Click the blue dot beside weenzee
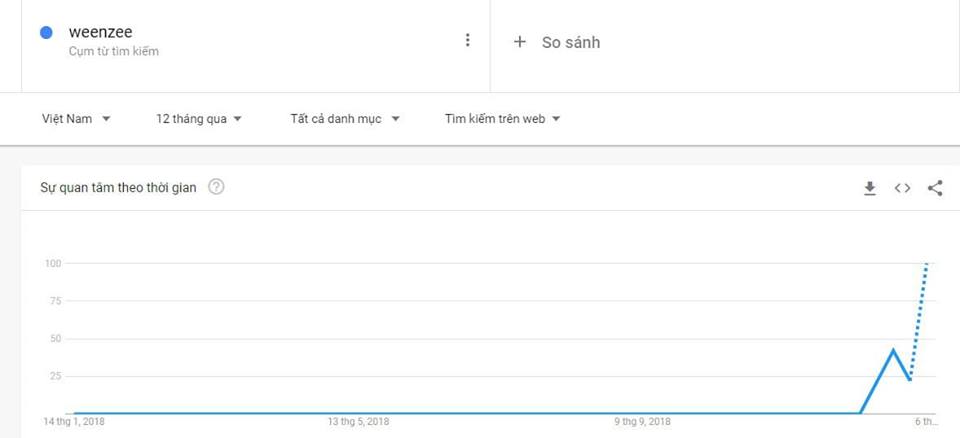The image size is (960, 438). [46, 33]
